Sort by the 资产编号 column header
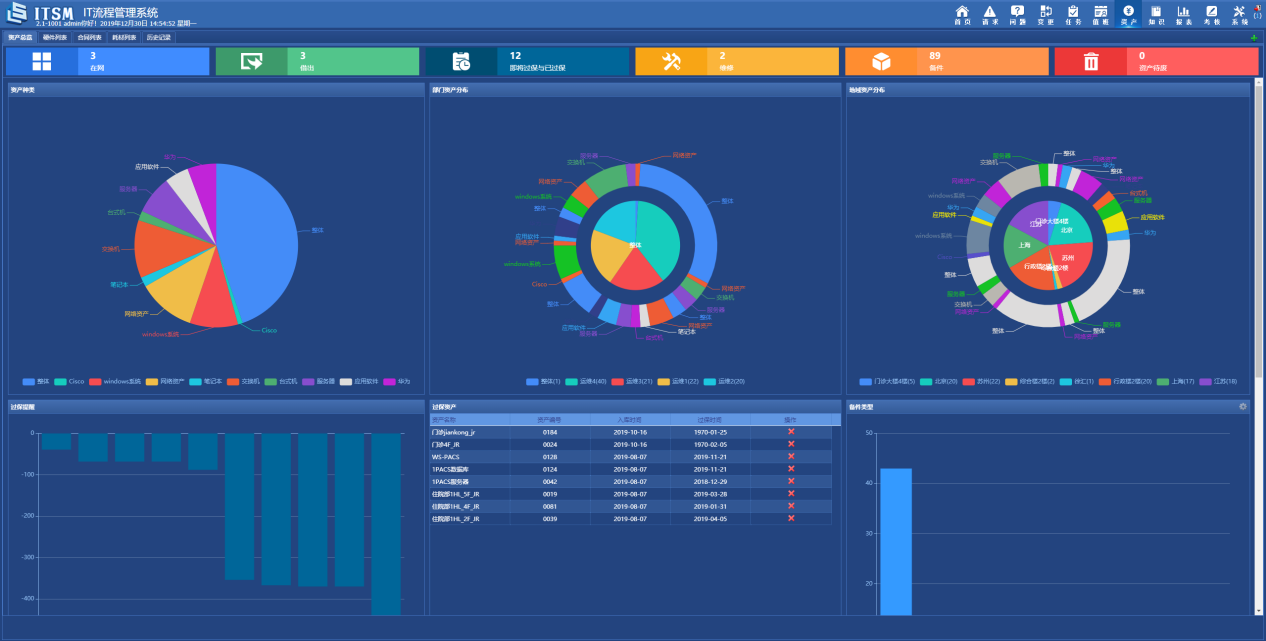Screen dimensions: 1266x641 550,419
